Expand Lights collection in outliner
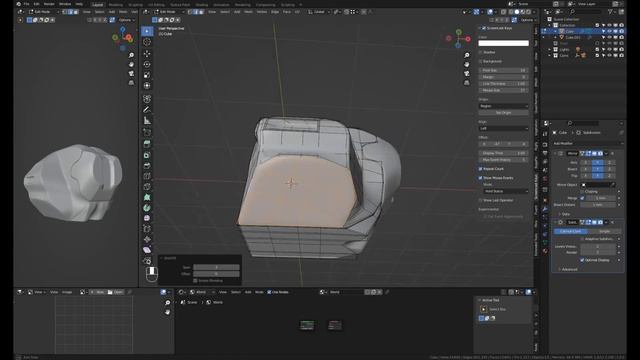 coord(550,49)
